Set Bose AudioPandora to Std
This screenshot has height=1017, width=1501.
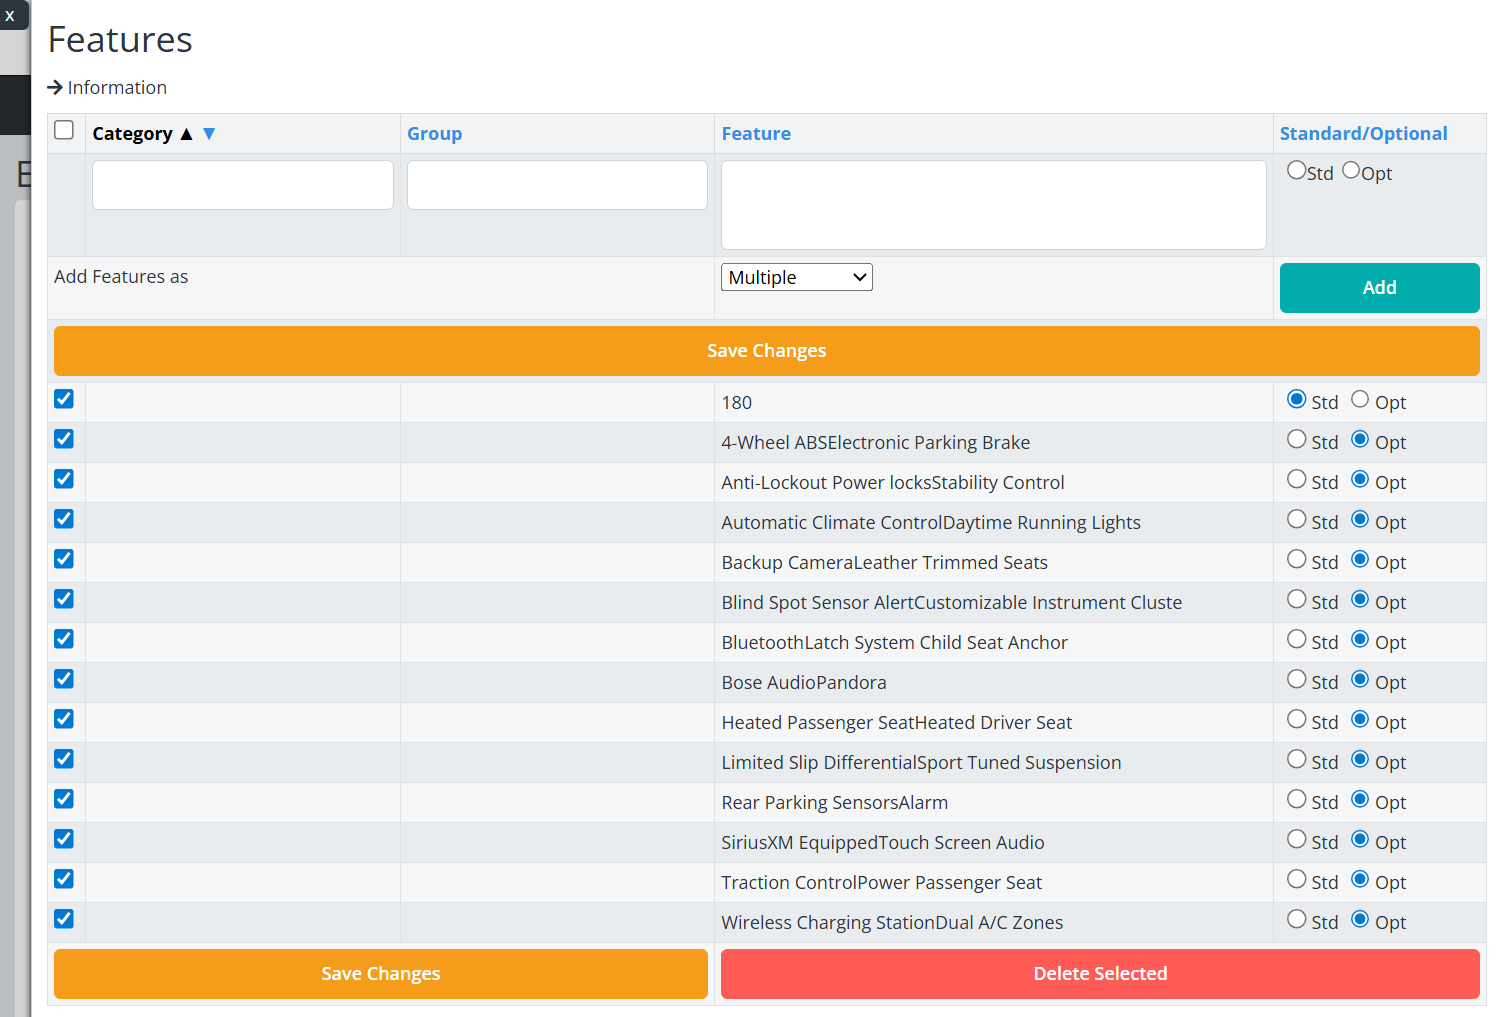(x=1297, y=680)
